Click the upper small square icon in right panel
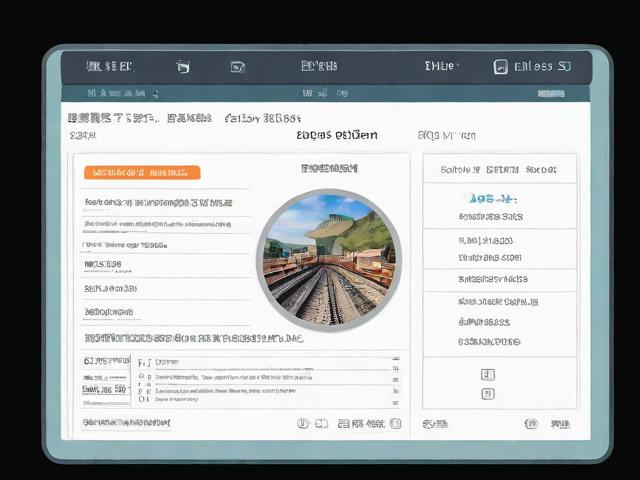The height and width of the screenshot is (480, 640). point(488,375)
